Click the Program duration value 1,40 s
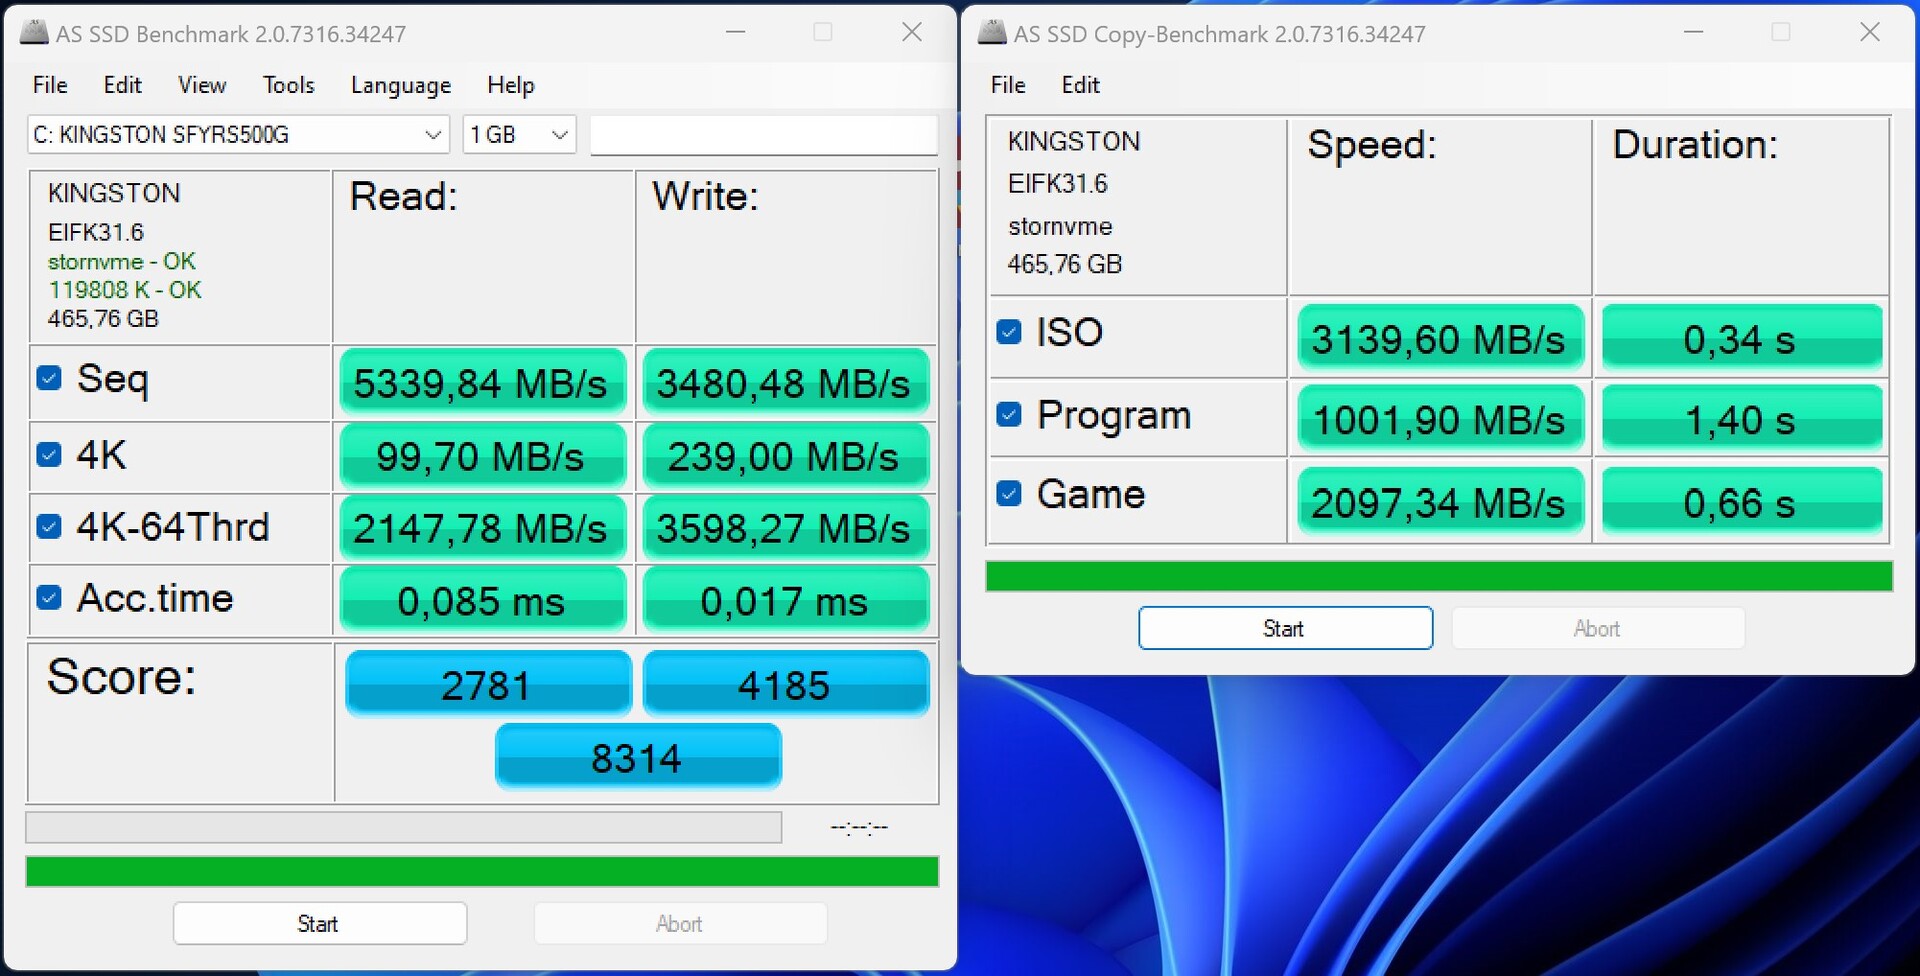 1742,418
